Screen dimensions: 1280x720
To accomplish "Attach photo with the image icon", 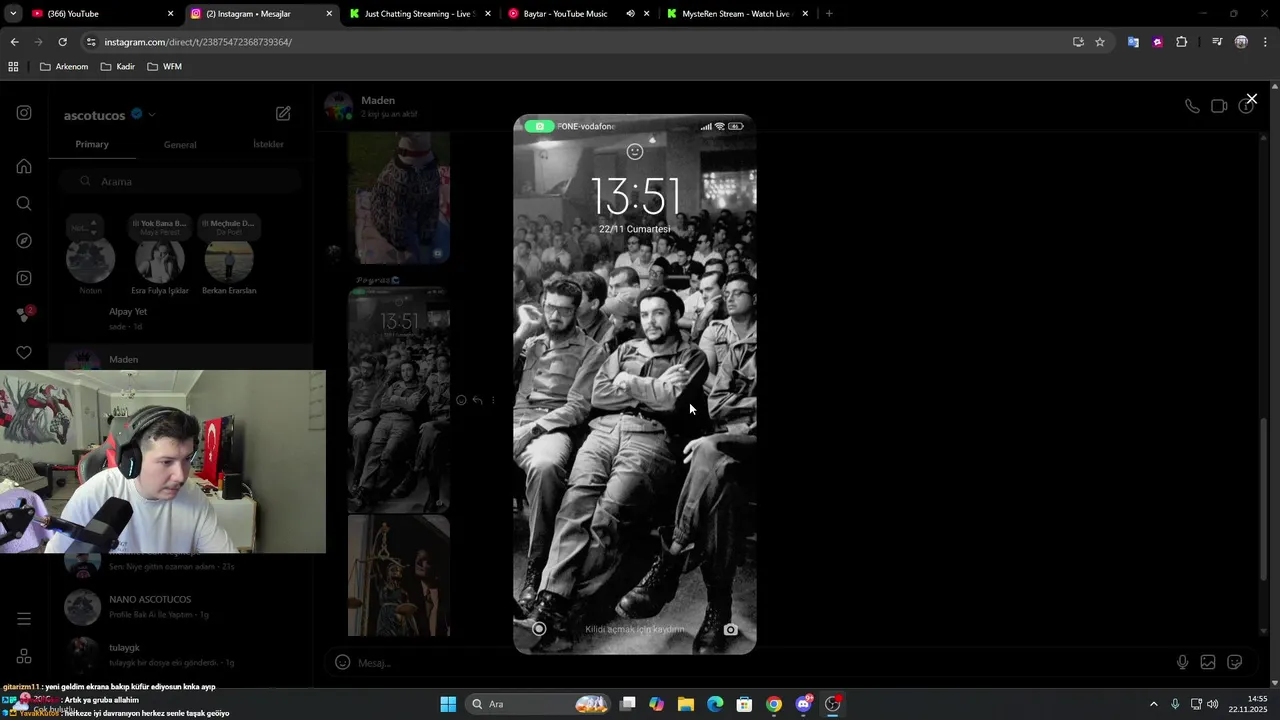I will coord(1208,662).
